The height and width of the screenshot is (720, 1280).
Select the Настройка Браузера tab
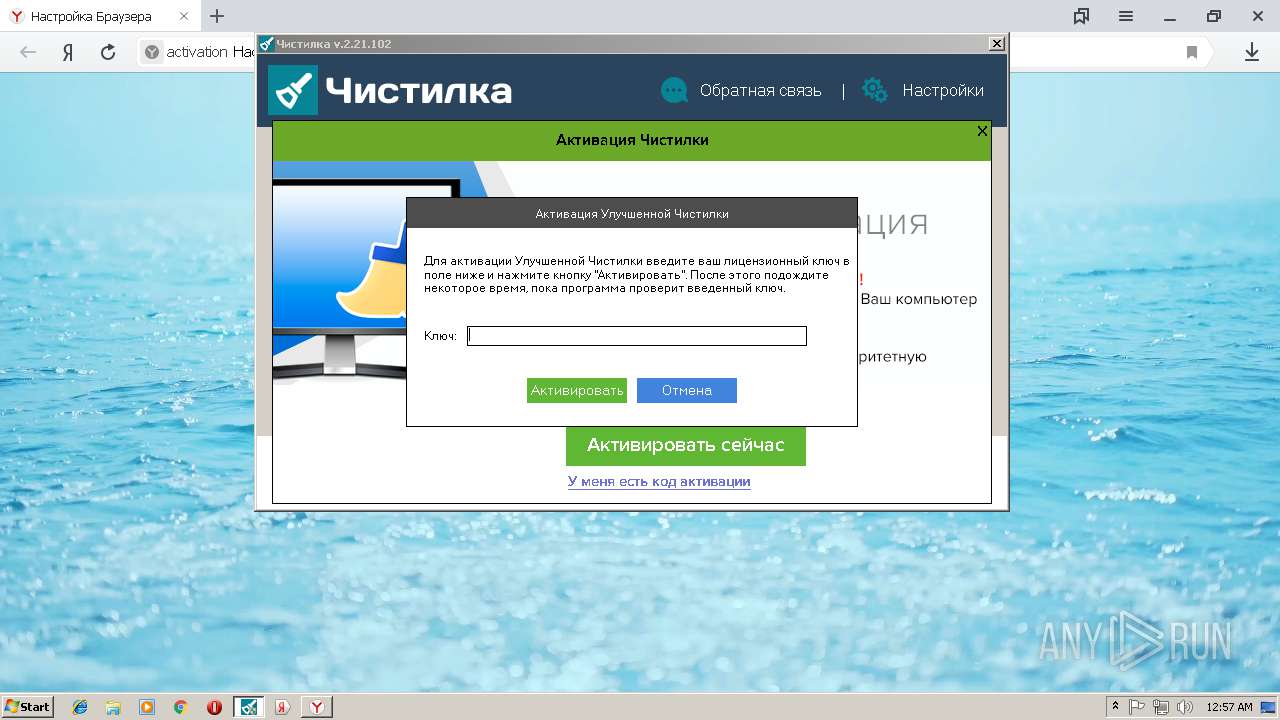point(100,16)
